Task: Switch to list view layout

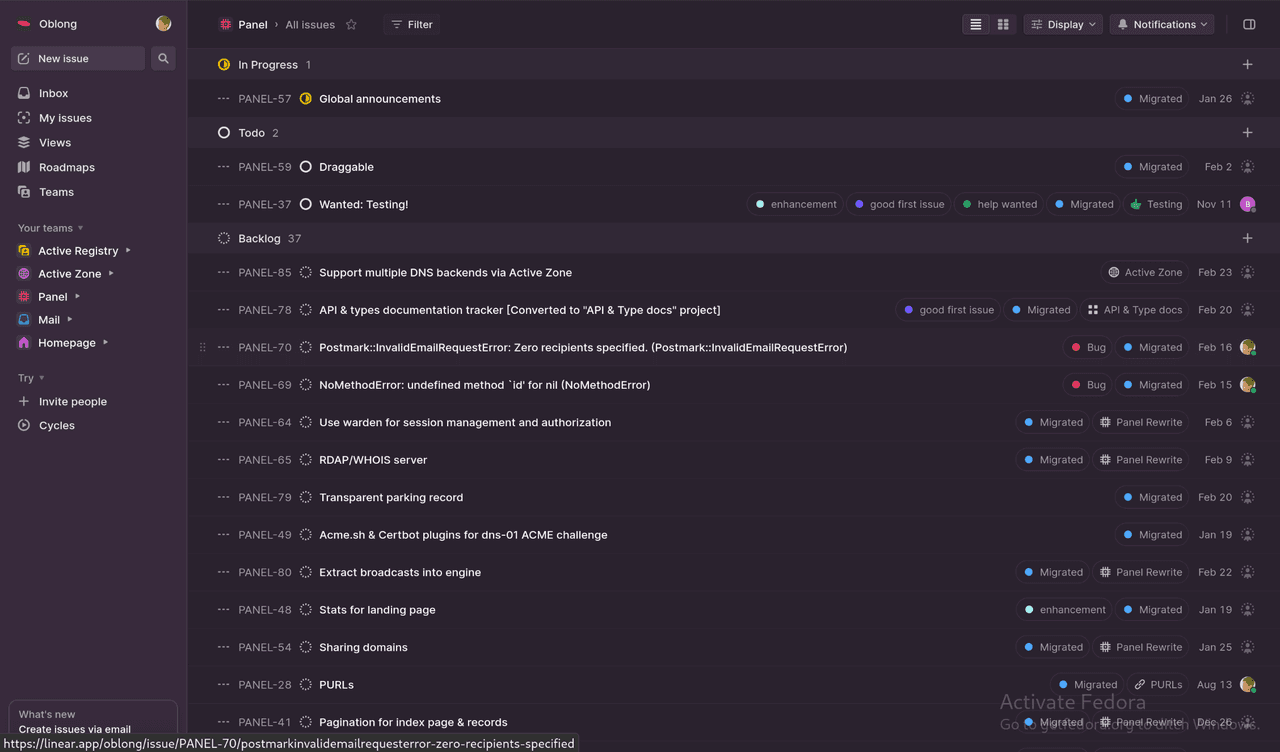Action: [976, 25]
